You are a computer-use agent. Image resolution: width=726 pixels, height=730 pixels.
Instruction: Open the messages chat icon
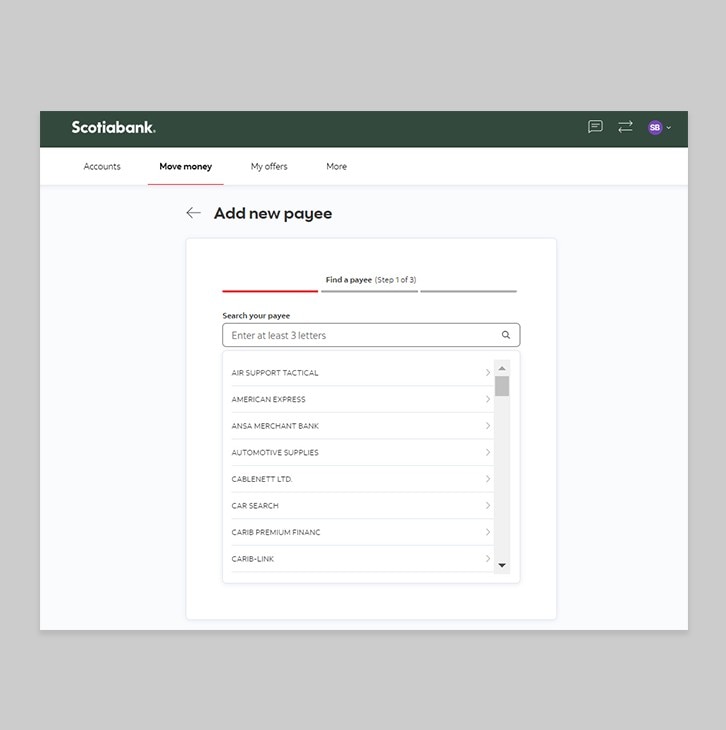[x=595, y=127]
